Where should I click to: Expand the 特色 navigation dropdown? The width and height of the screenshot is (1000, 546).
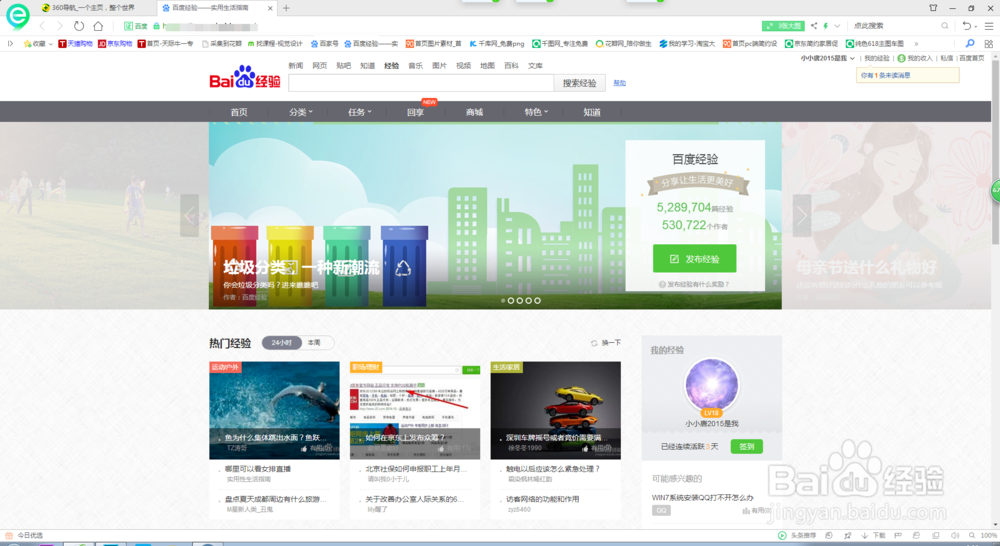click(x=536, y=112)
